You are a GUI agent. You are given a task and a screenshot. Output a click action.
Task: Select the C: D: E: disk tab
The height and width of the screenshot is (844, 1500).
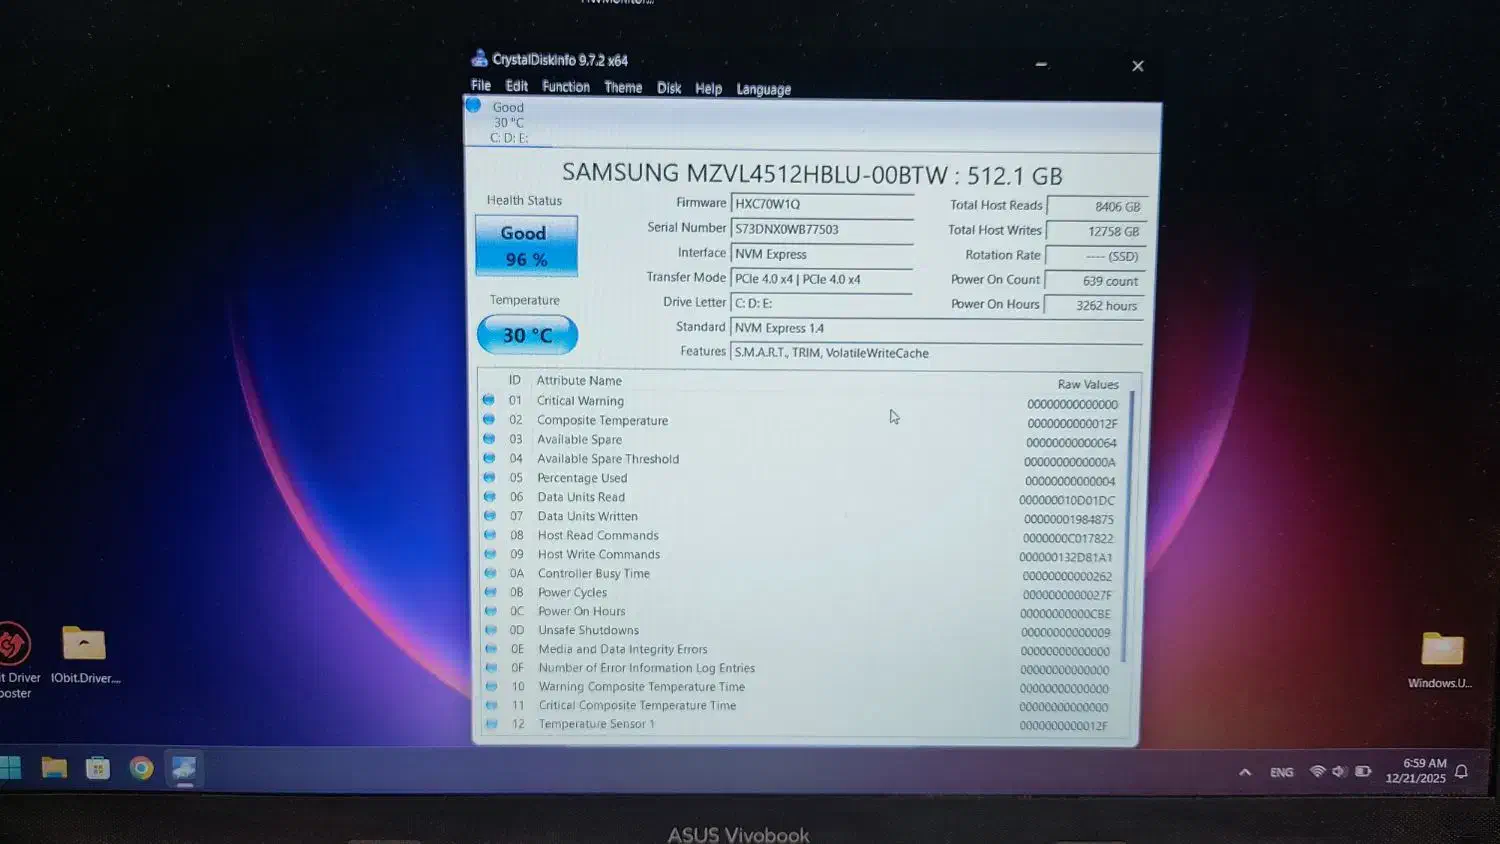tap(508, 123)
